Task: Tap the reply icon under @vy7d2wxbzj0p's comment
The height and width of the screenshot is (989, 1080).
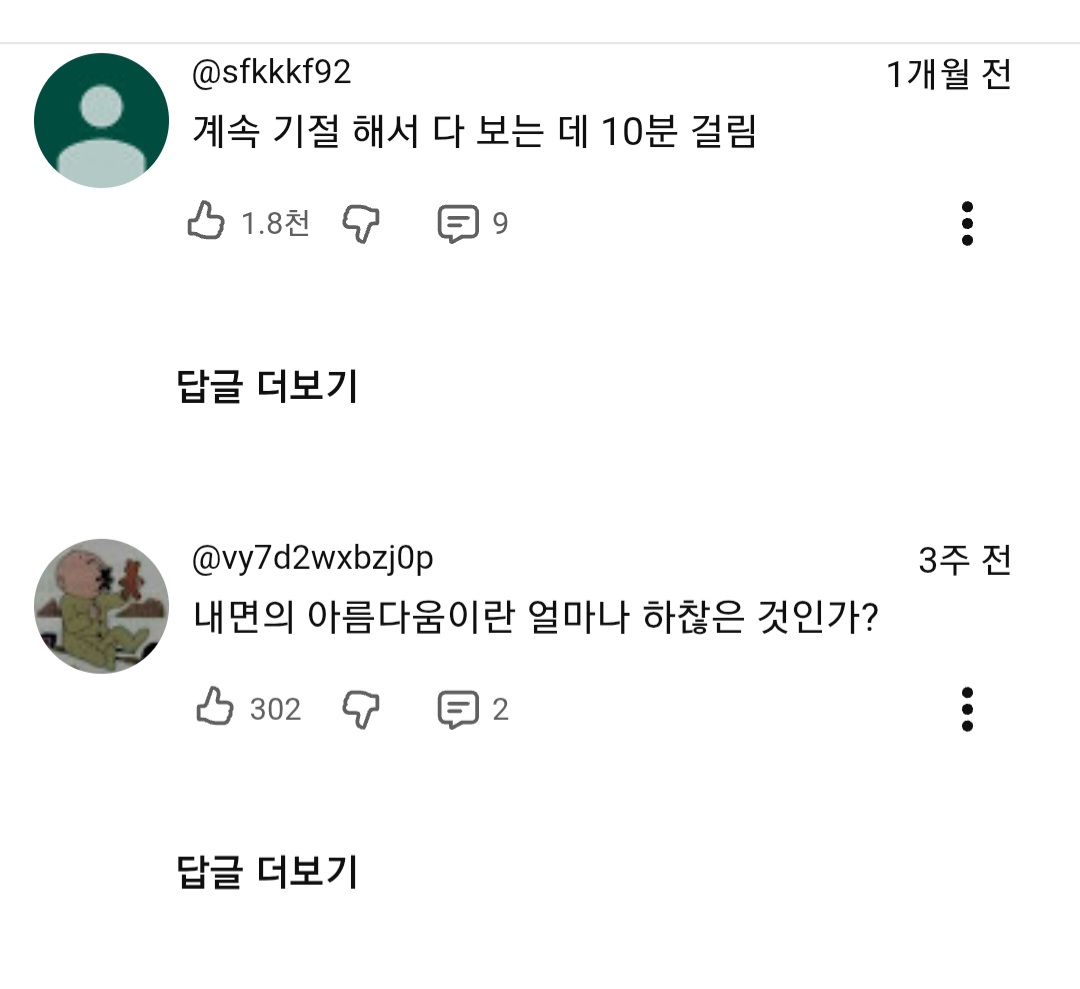Action: pos(458,709)
